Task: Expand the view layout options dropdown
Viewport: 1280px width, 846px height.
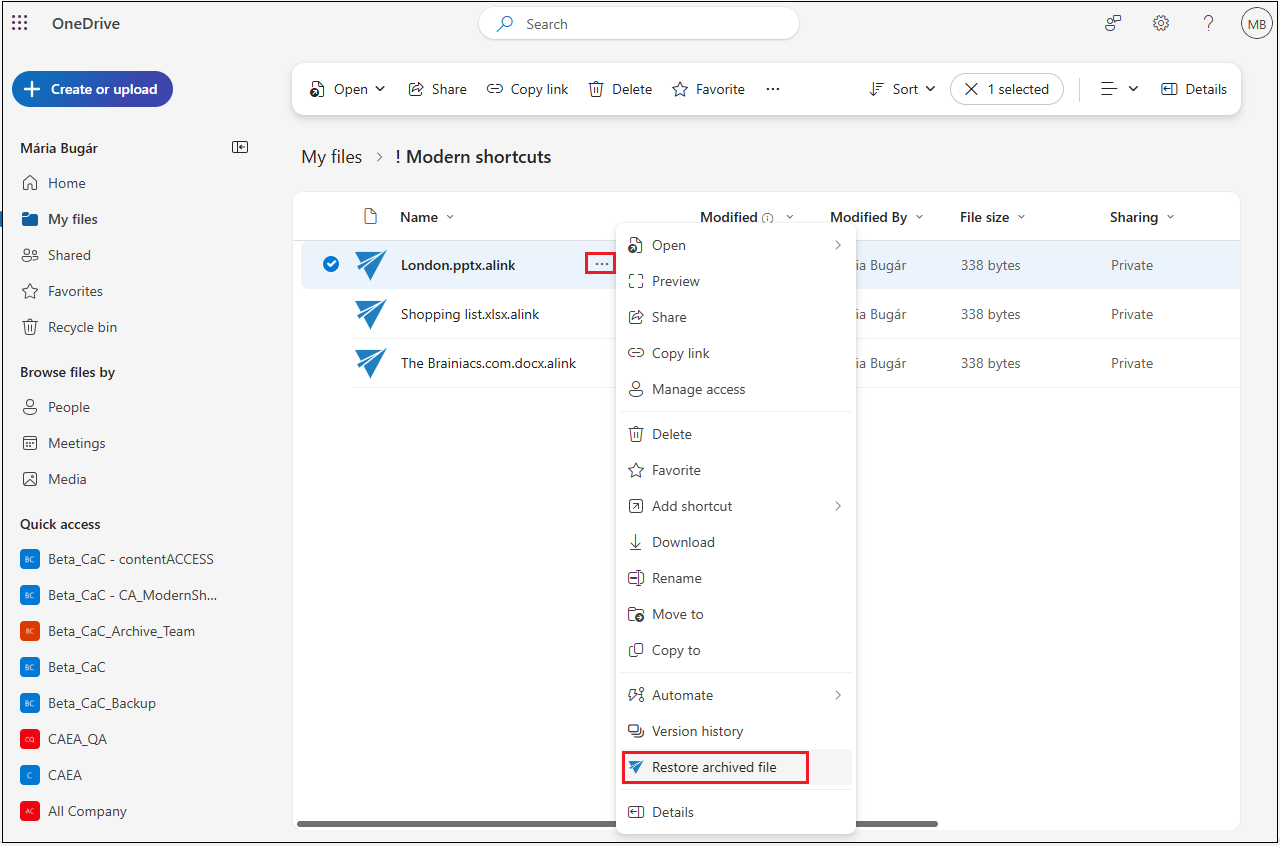Action: (1119, 89)
